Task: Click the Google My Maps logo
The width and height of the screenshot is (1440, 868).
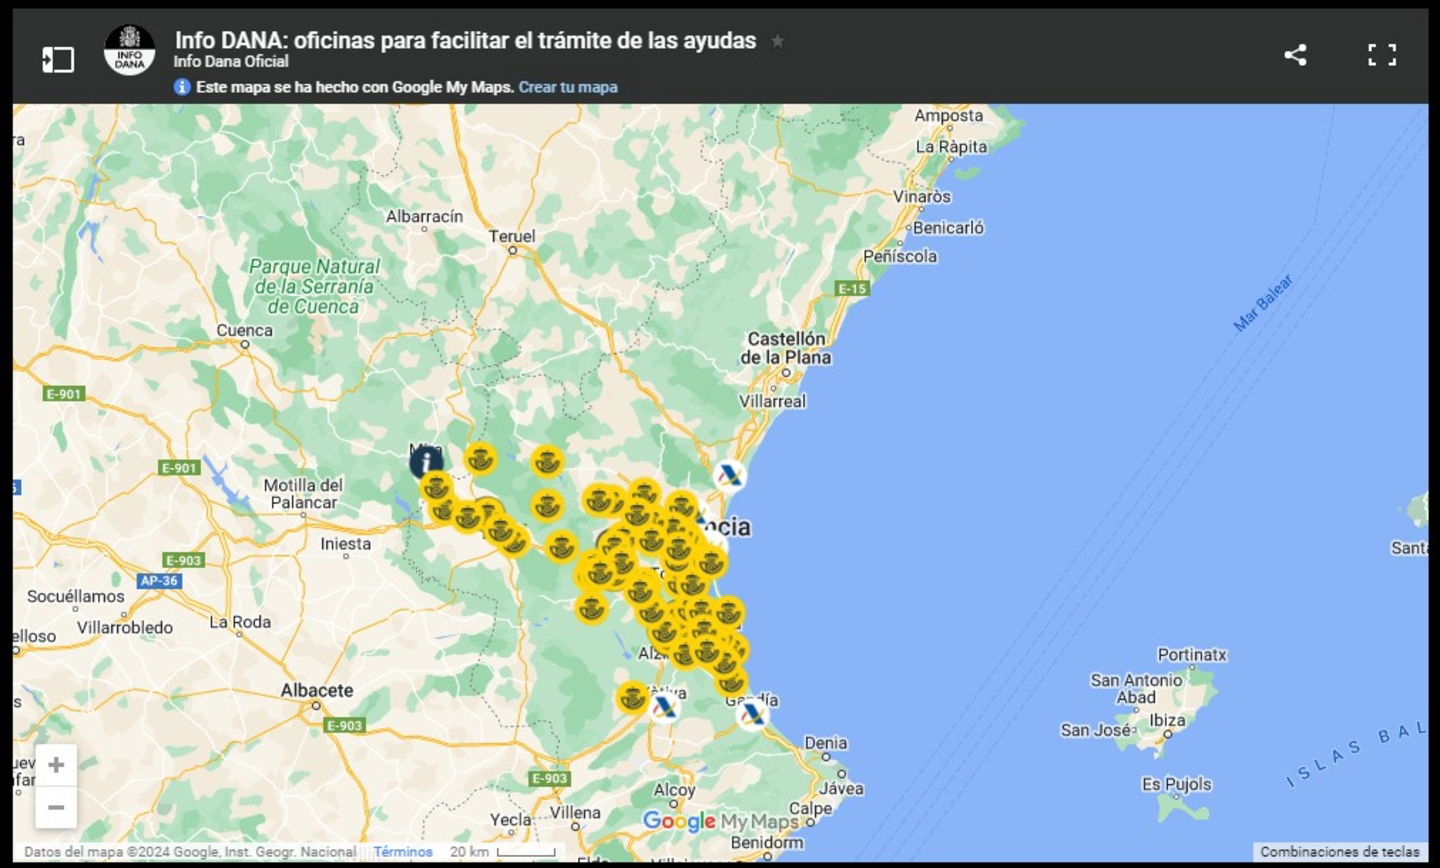Action: click(721, 822)
